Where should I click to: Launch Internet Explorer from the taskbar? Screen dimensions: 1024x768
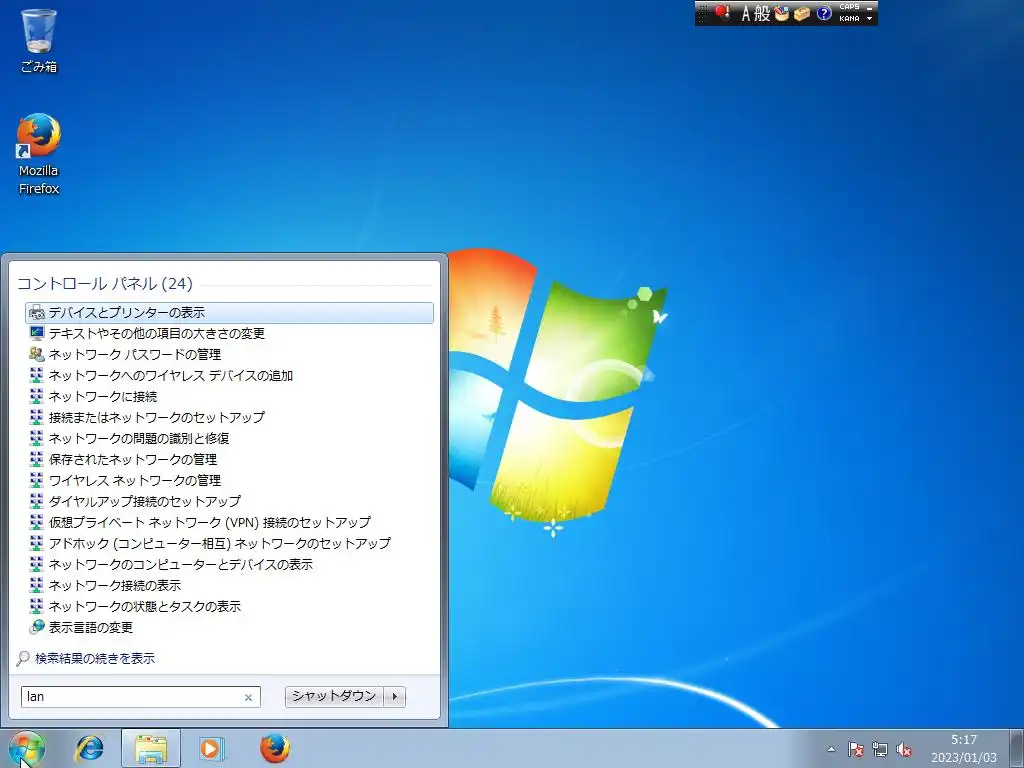tap(89, 748)
